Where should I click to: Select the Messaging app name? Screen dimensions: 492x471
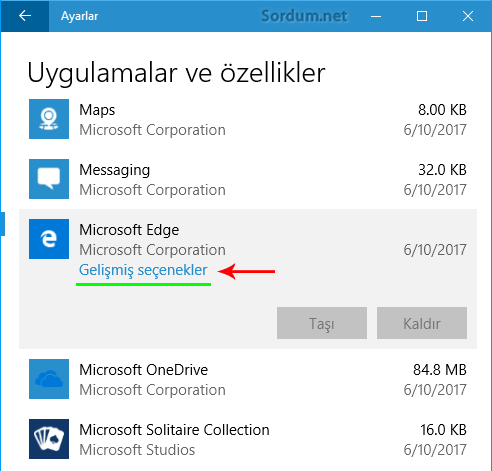coord(115,170)
